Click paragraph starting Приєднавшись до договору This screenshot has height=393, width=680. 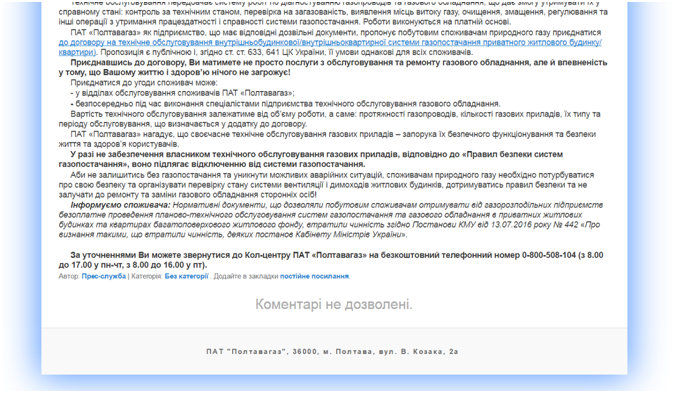333,68
